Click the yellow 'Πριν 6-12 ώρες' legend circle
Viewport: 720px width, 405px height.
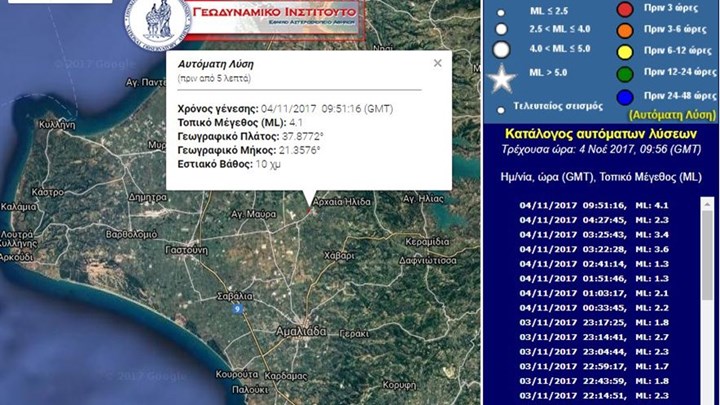point(625,52)
